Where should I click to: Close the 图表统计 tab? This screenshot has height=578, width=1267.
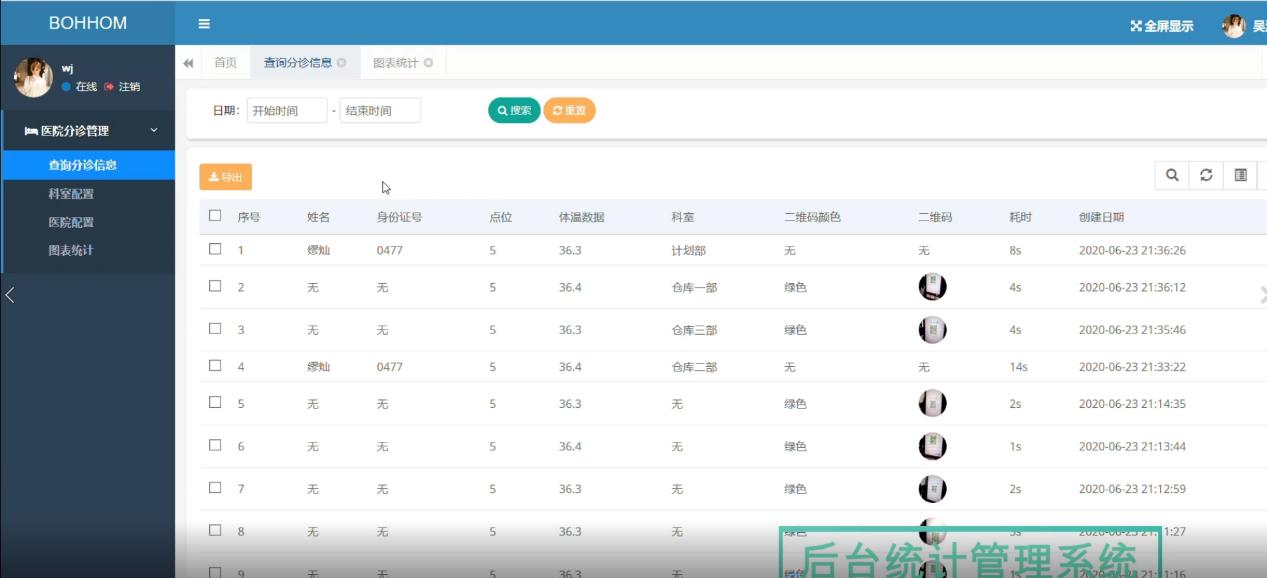[430, 61]
